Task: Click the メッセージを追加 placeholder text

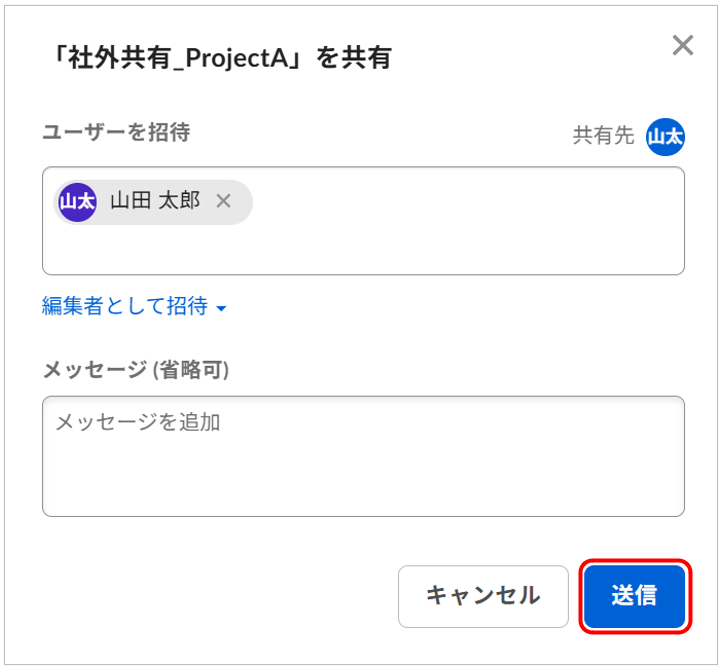Action: click(137, 422)
